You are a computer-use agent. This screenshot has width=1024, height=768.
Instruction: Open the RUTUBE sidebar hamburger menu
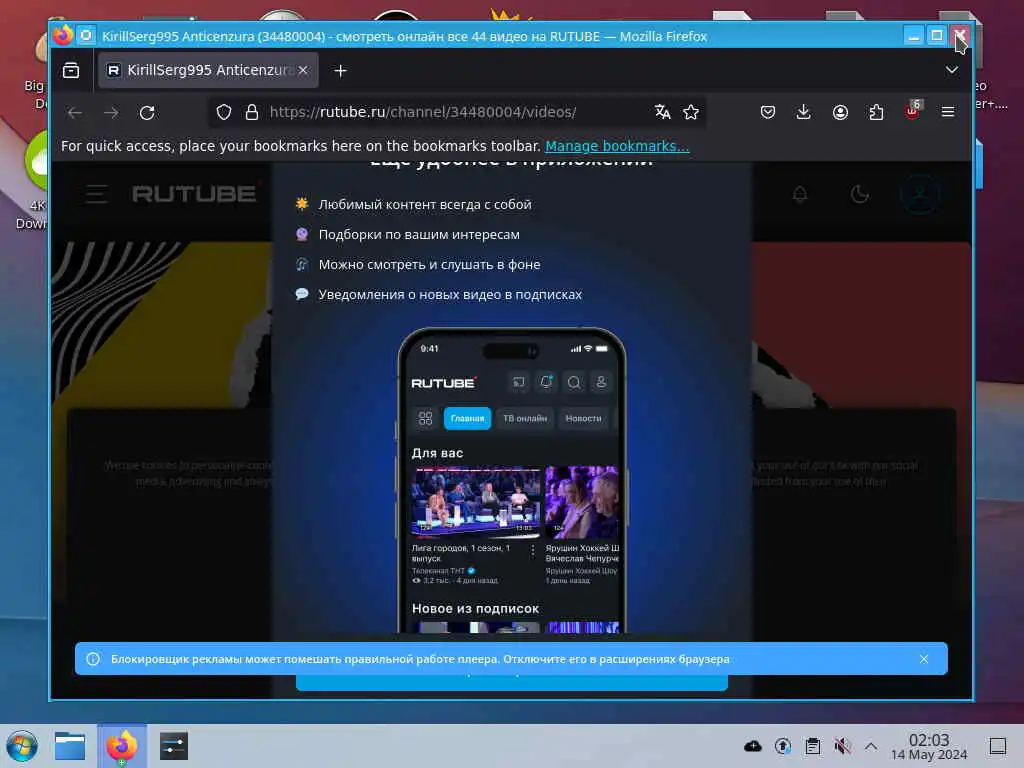(97, 194)
